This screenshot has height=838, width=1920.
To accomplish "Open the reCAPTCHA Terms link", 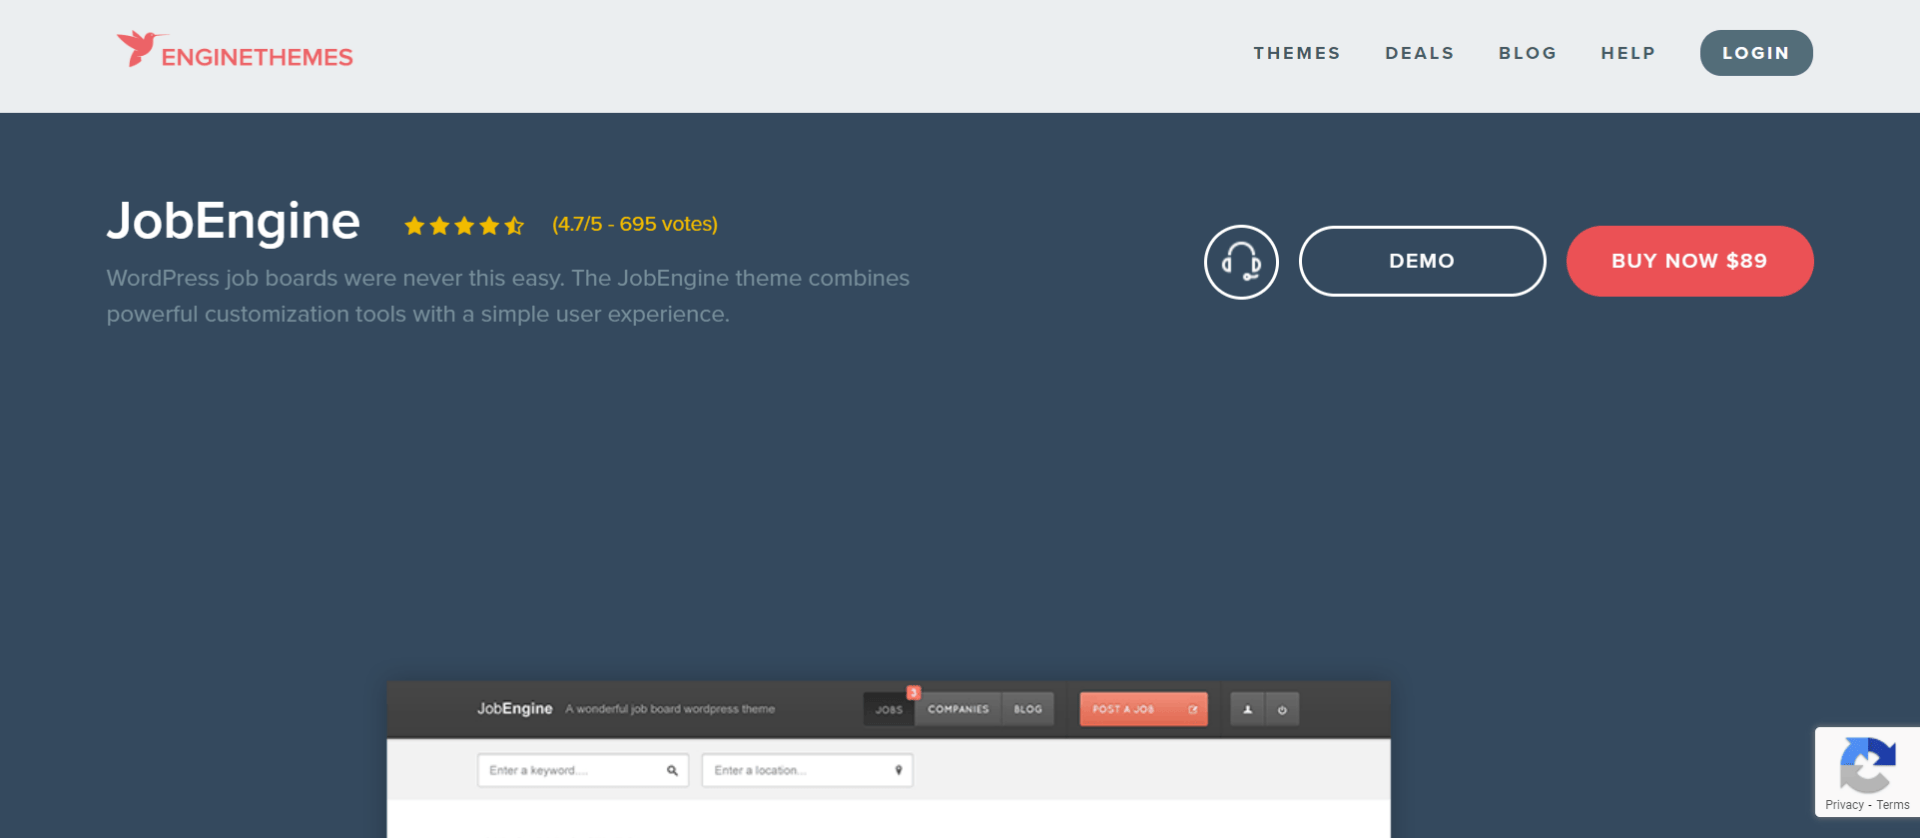I will point(1893,805).
